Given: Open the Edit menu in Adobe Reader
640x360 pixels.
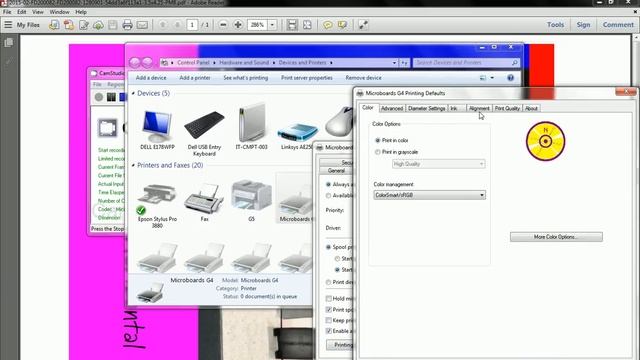Looking at the screenshot, I should click(x=22, y=12).
